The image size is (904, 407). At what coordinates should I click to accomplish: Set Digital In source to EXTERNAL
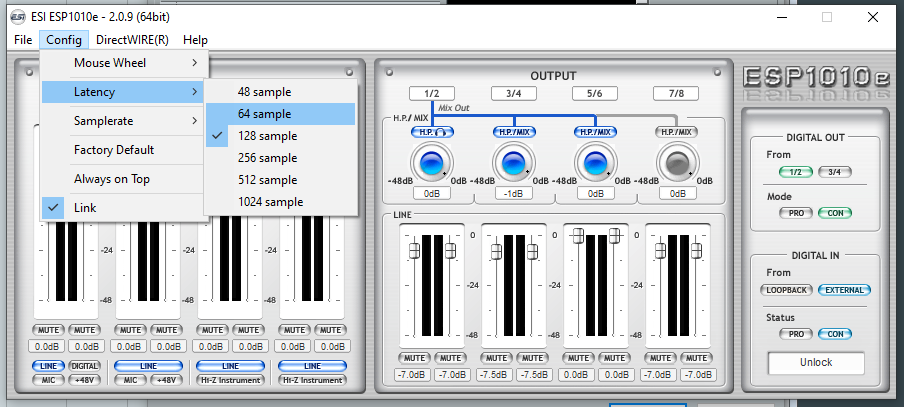click(844, 290)
